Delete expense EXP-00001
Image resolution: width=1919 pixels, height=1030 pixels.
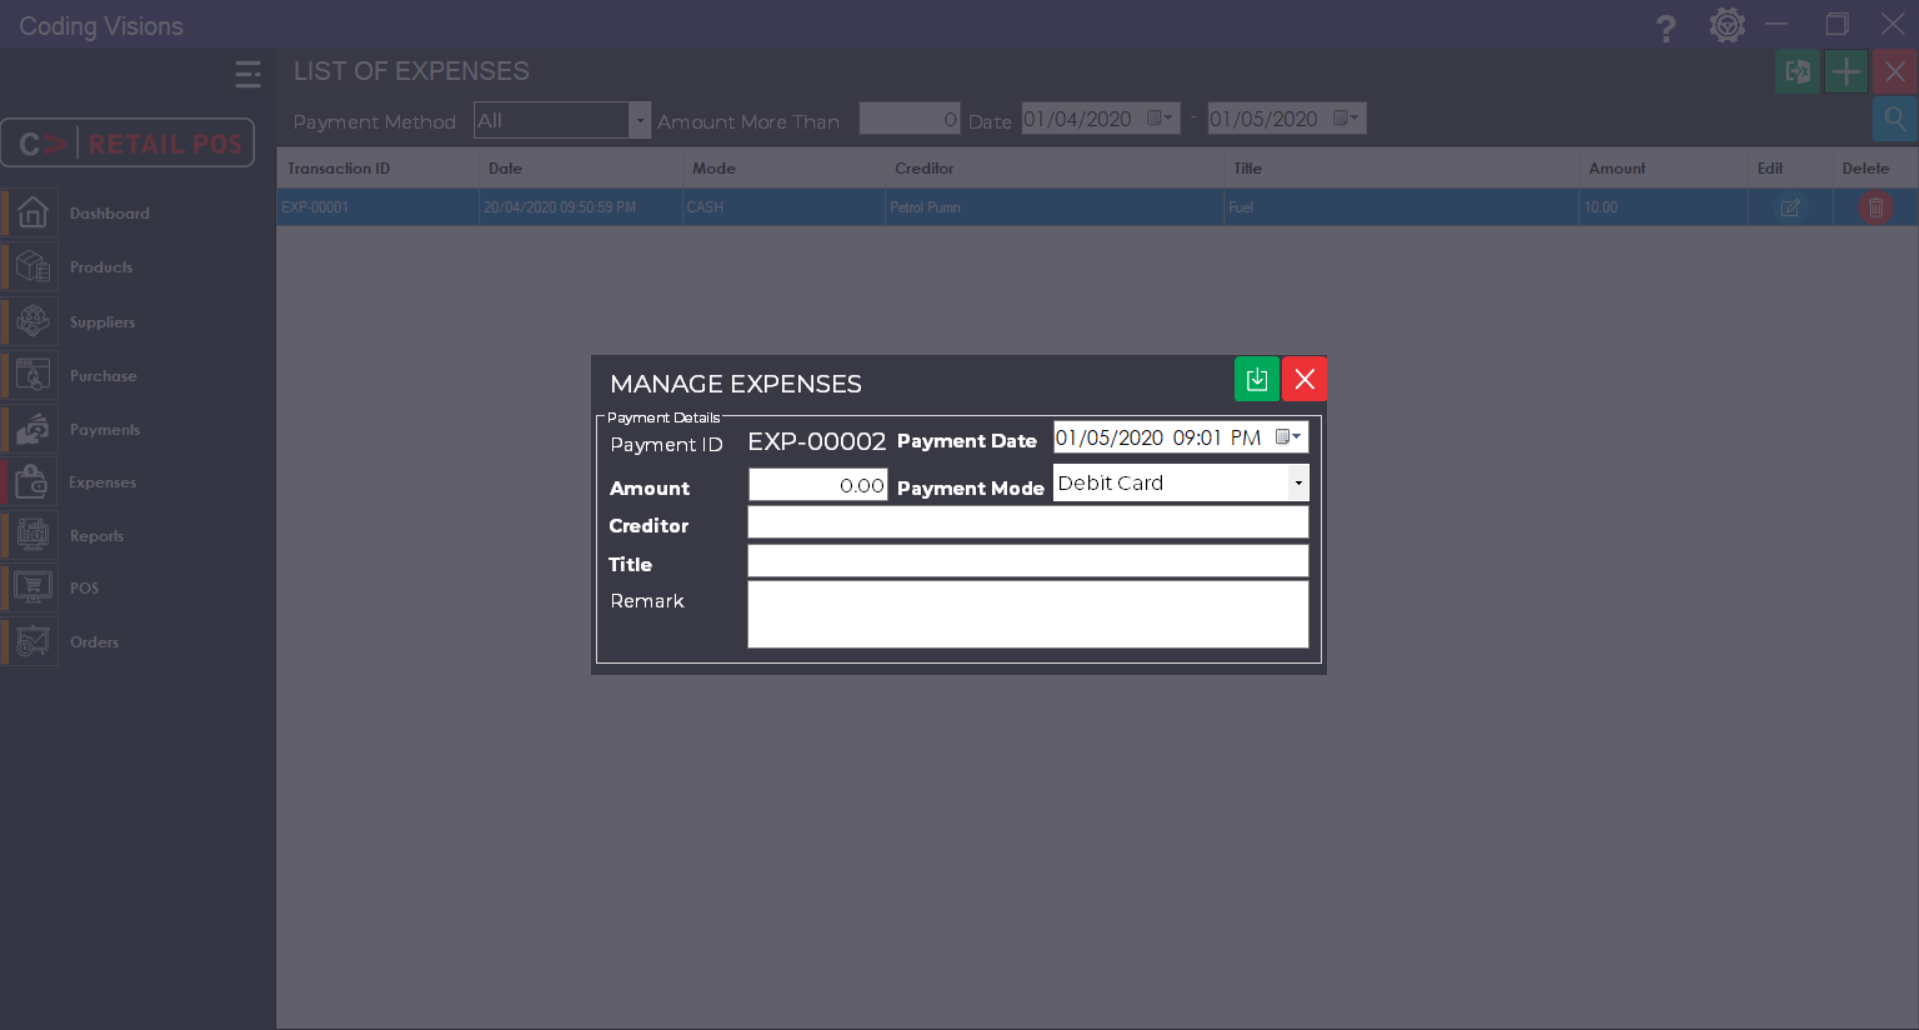pos(1876,208)
